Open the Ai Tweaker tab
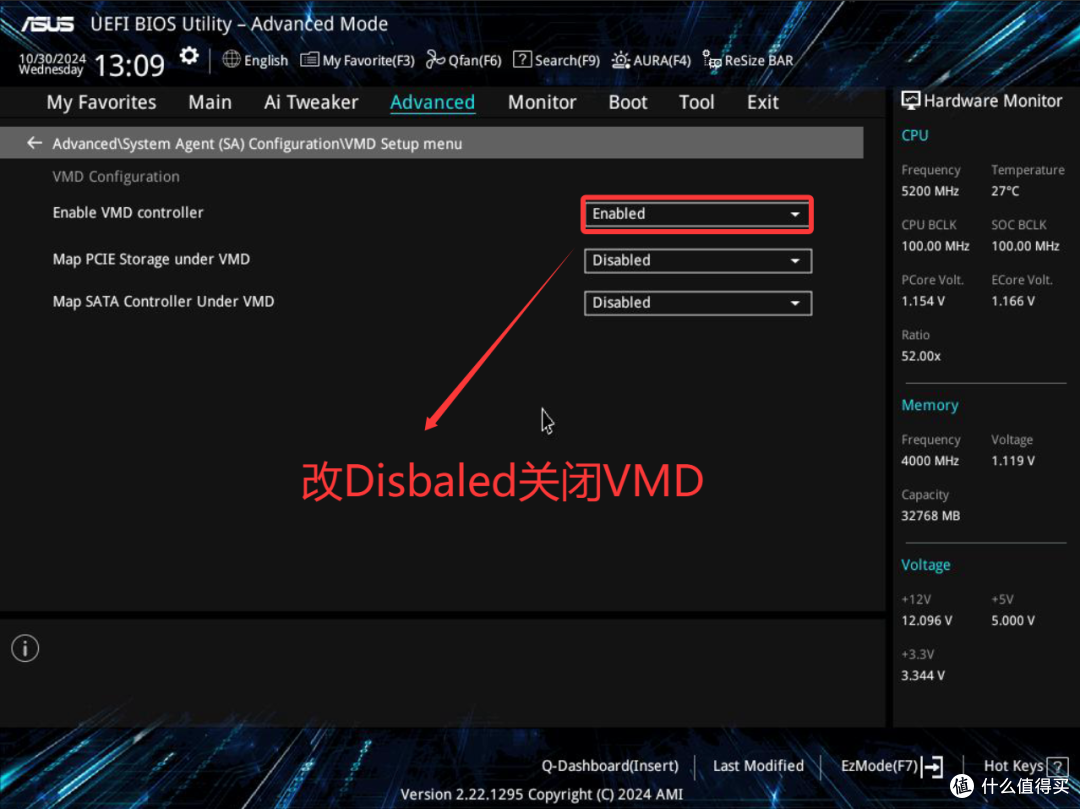 (x=311, y=103)
